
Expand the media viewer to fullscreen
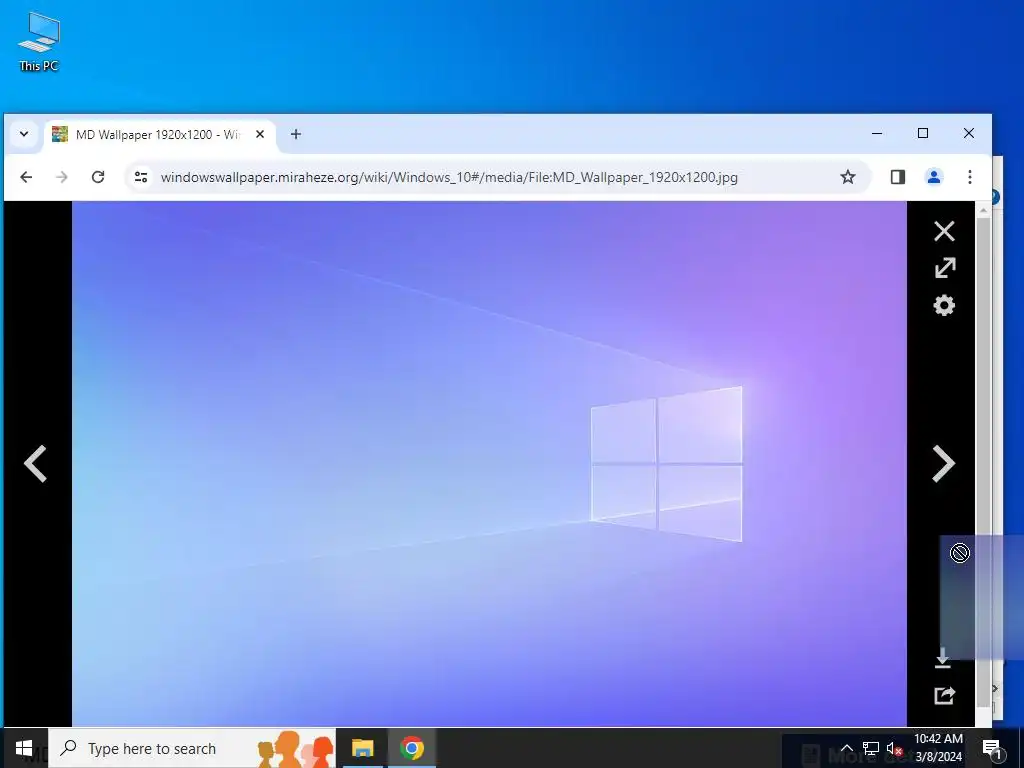coord(944,268)
